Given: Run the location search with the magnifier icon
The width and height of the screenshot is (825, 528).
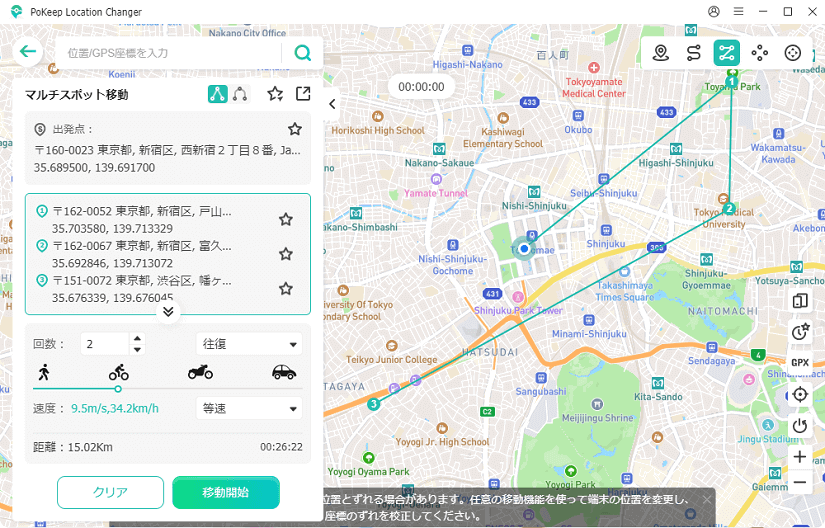Looking at the screenshot, I should coord(303,53).
